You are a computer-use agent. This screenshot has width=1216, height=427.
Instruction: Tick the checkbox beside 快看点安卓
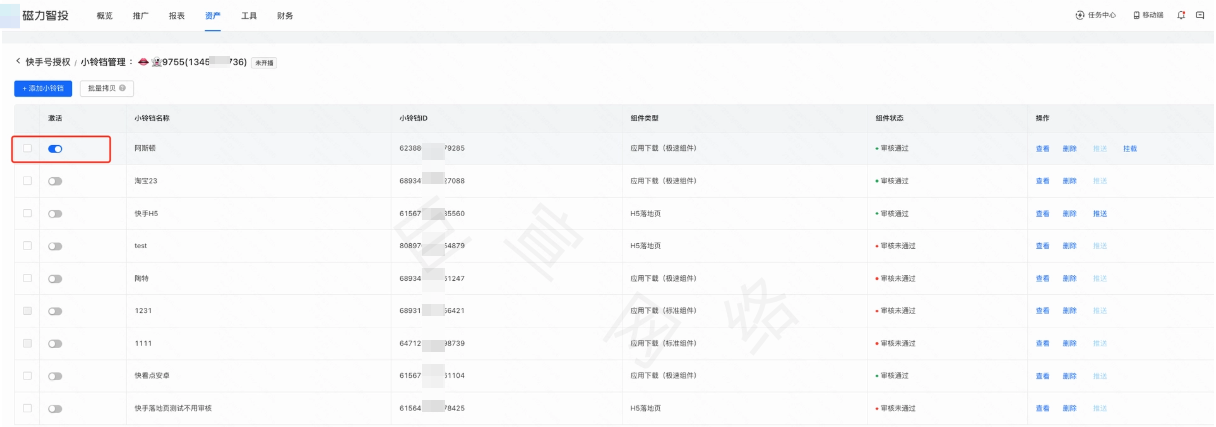tap(27, 376)
